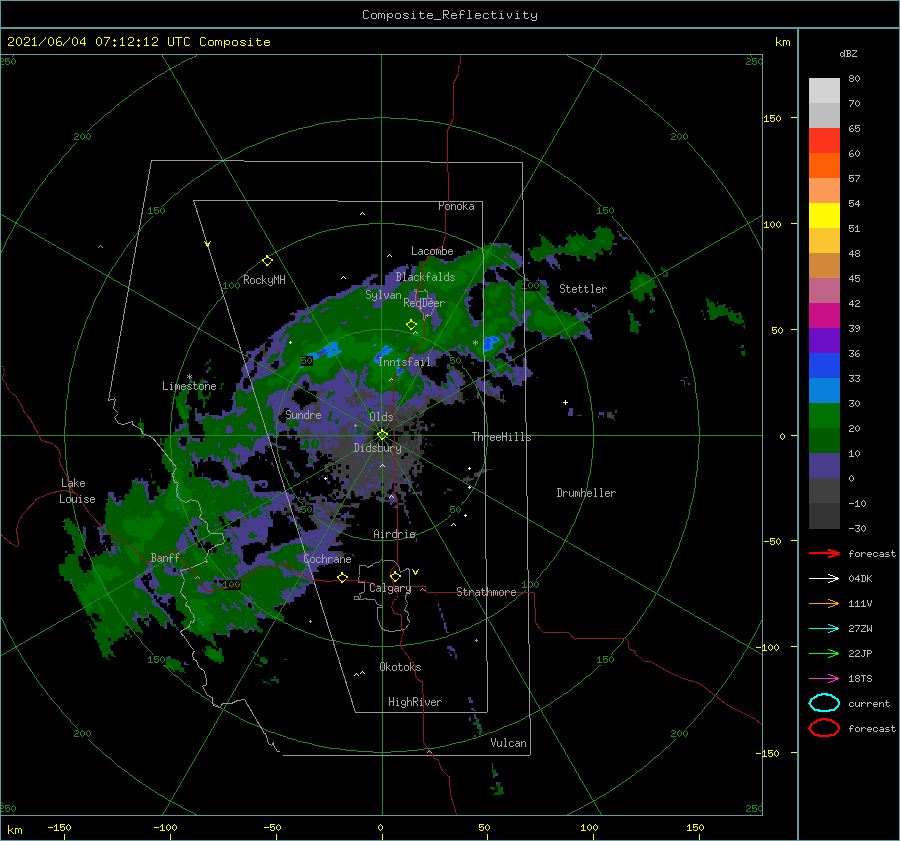Click the Stettler city label
The height and width of the screenshot is (841, 900).
(583, 289)
